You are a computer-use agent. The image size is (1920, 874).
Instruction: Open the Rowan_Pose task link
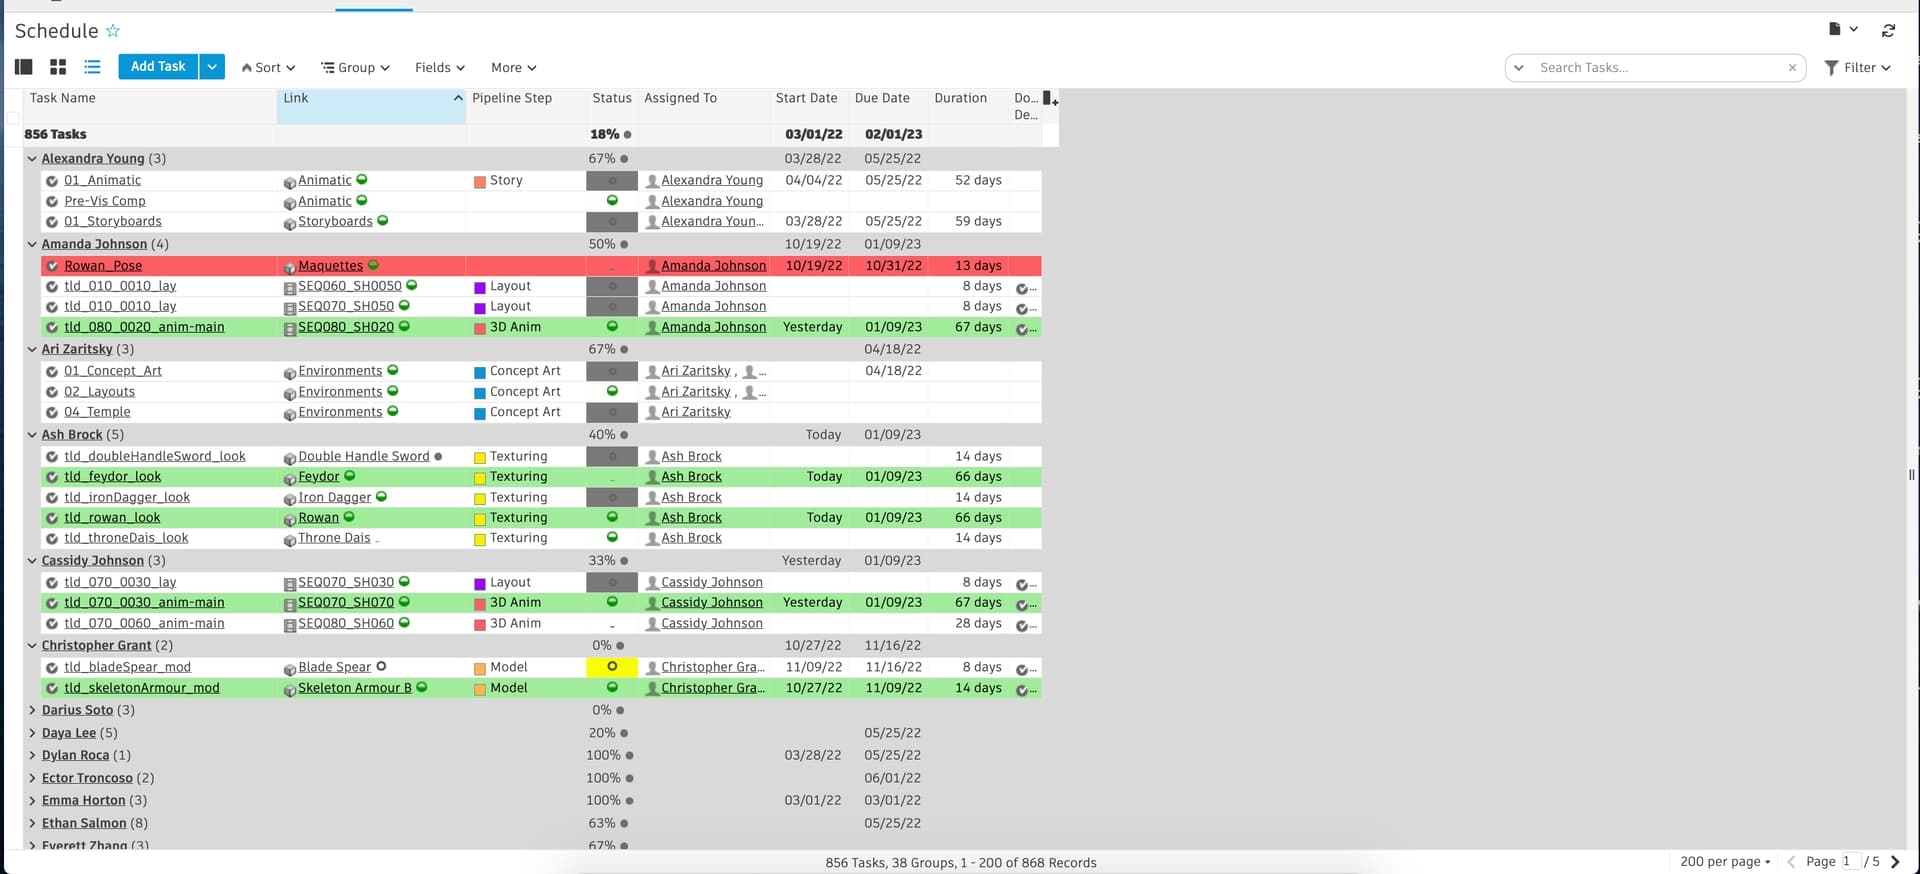(103, 266)
